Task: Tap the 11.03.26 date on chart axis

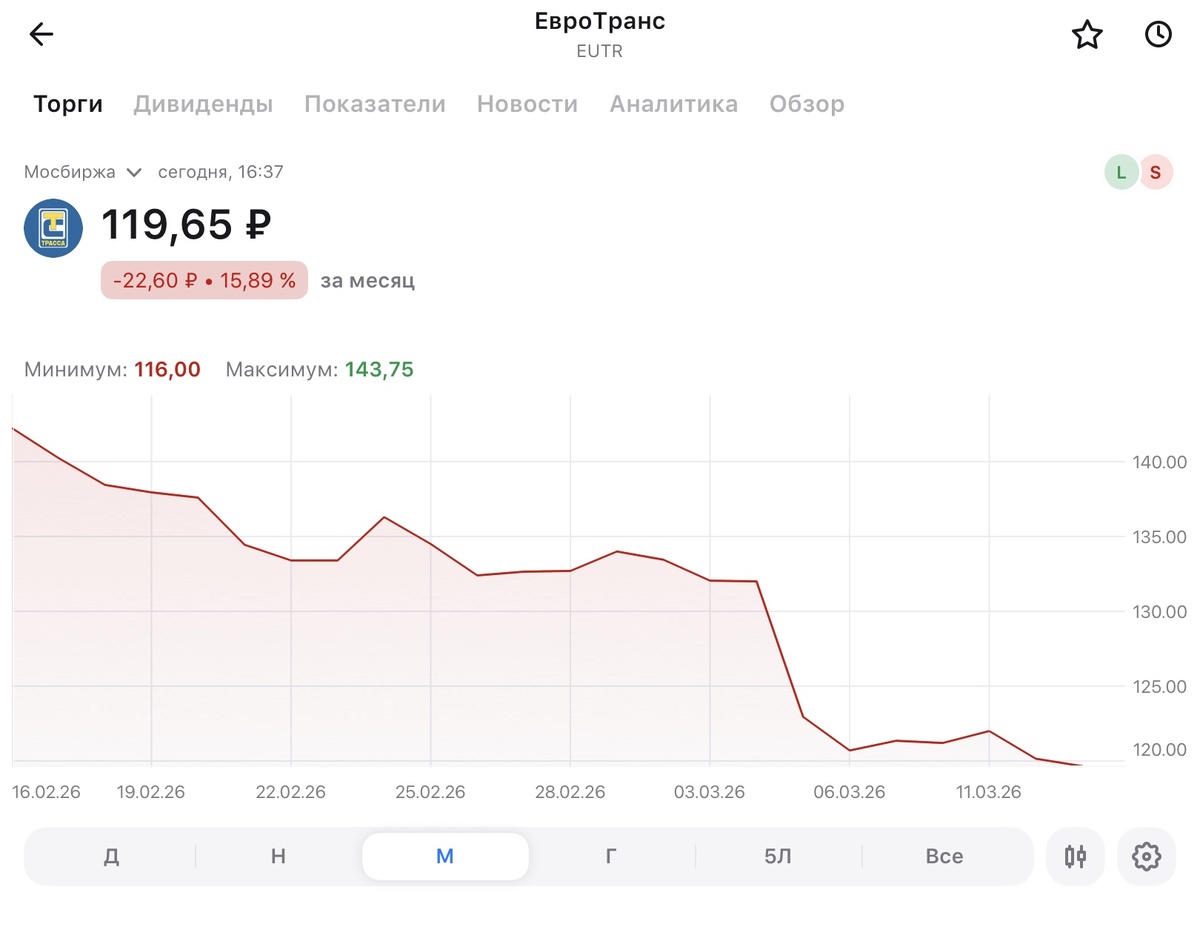Action: 989,792
